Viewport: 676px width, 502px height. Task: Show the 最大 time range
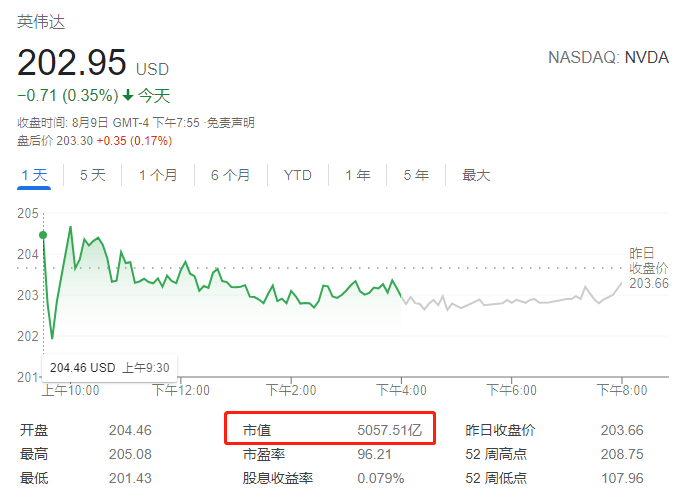[476, 175]
